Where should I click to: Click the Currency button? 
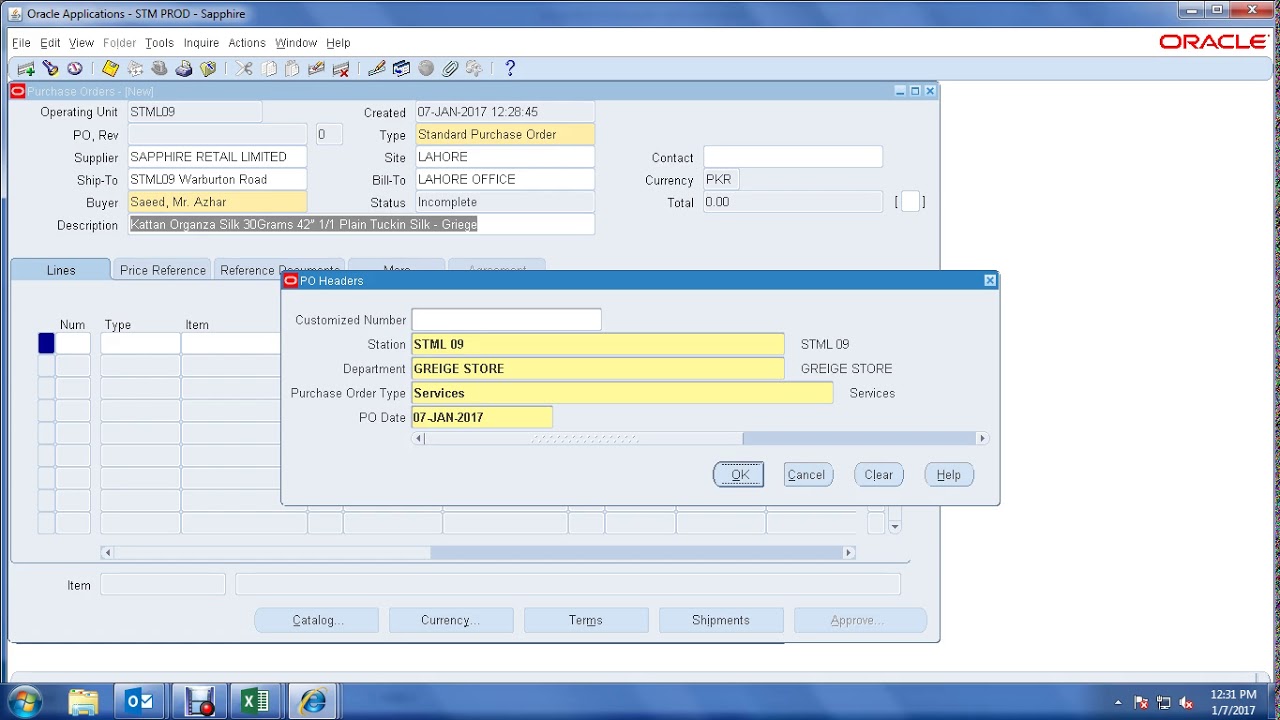click(451, 620)
